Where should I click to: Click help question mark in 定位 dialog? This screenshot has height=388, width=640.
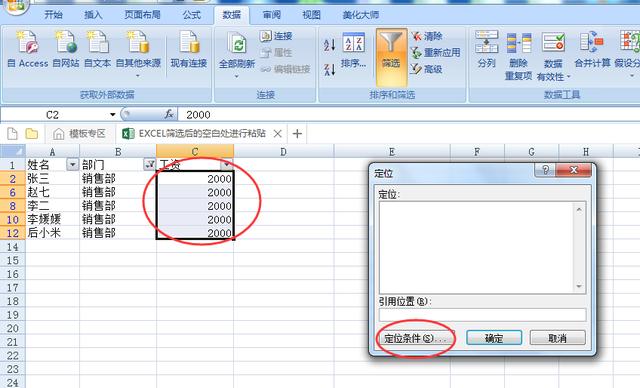pyautogui.click(x=545, y=170)
